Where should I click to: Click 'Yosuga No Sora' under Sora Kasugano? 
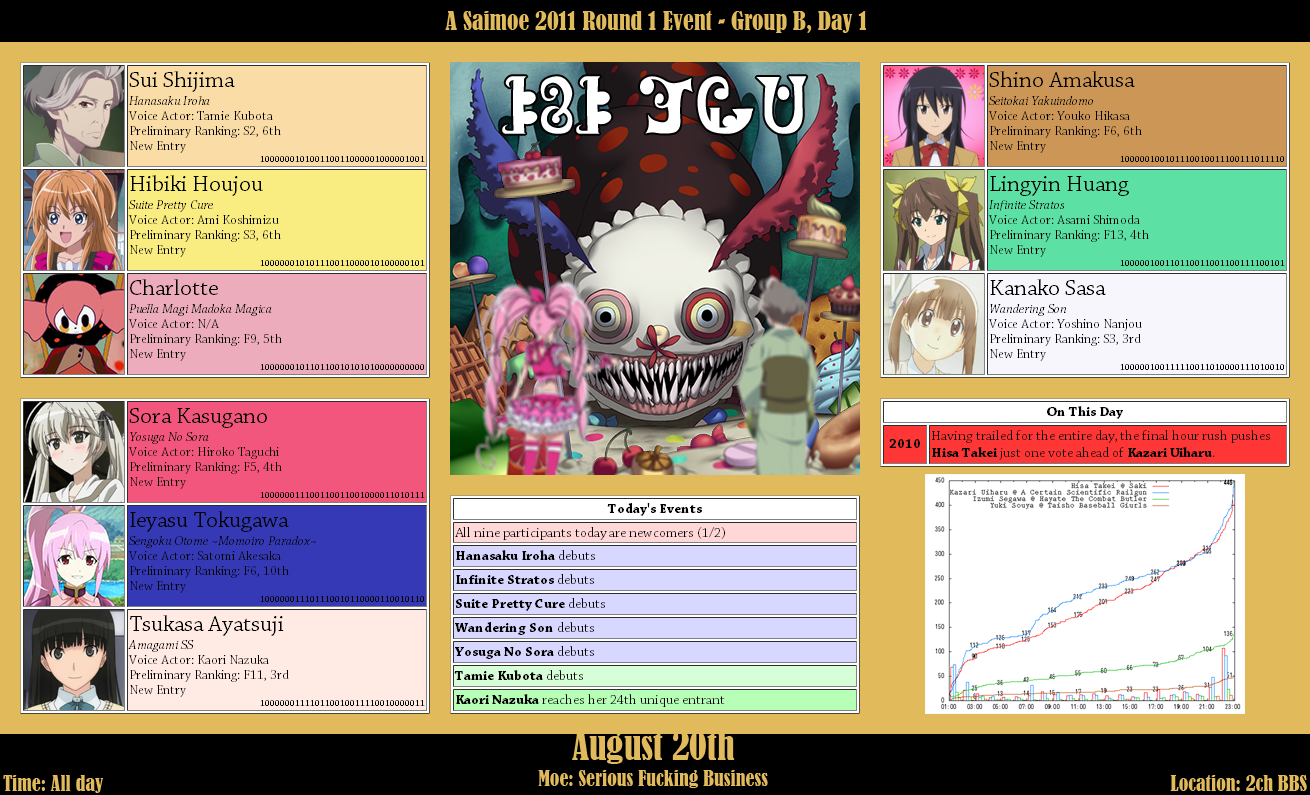[168, 437]
